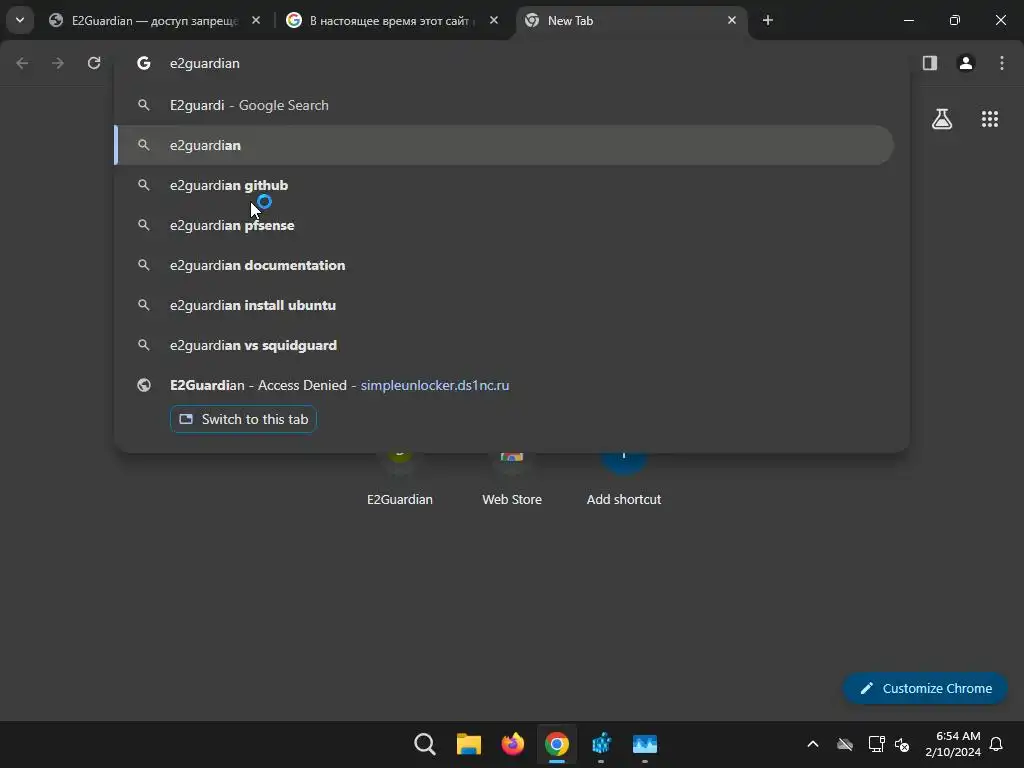Open notifications bell icon

click(997, 744)
